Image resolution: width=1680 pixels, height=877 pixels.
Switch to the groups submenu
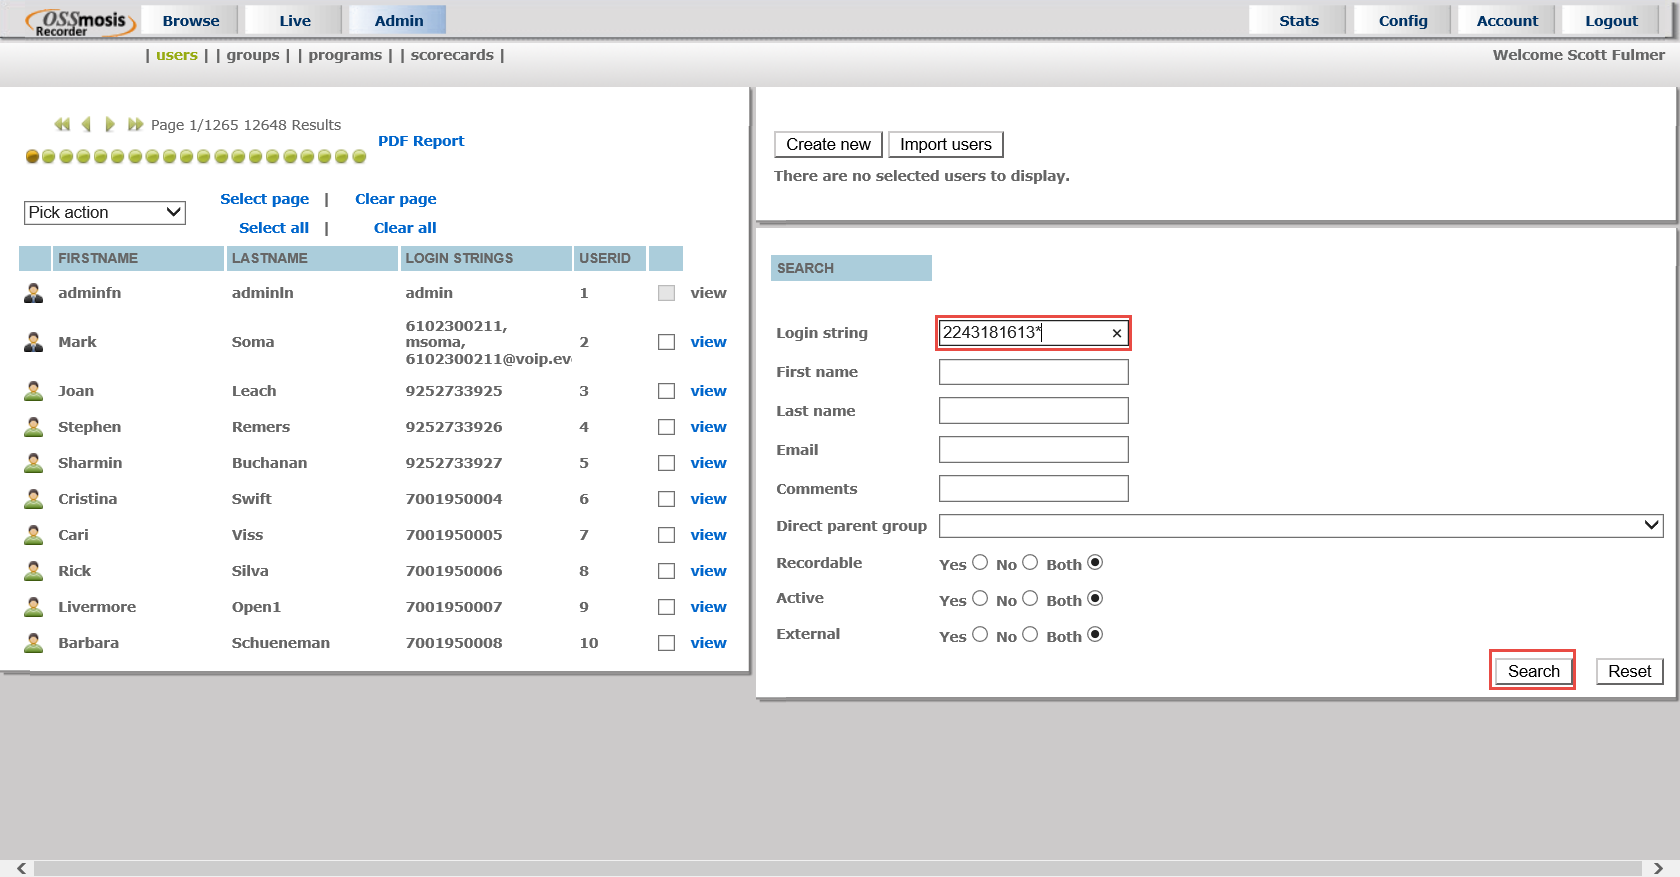253,55
